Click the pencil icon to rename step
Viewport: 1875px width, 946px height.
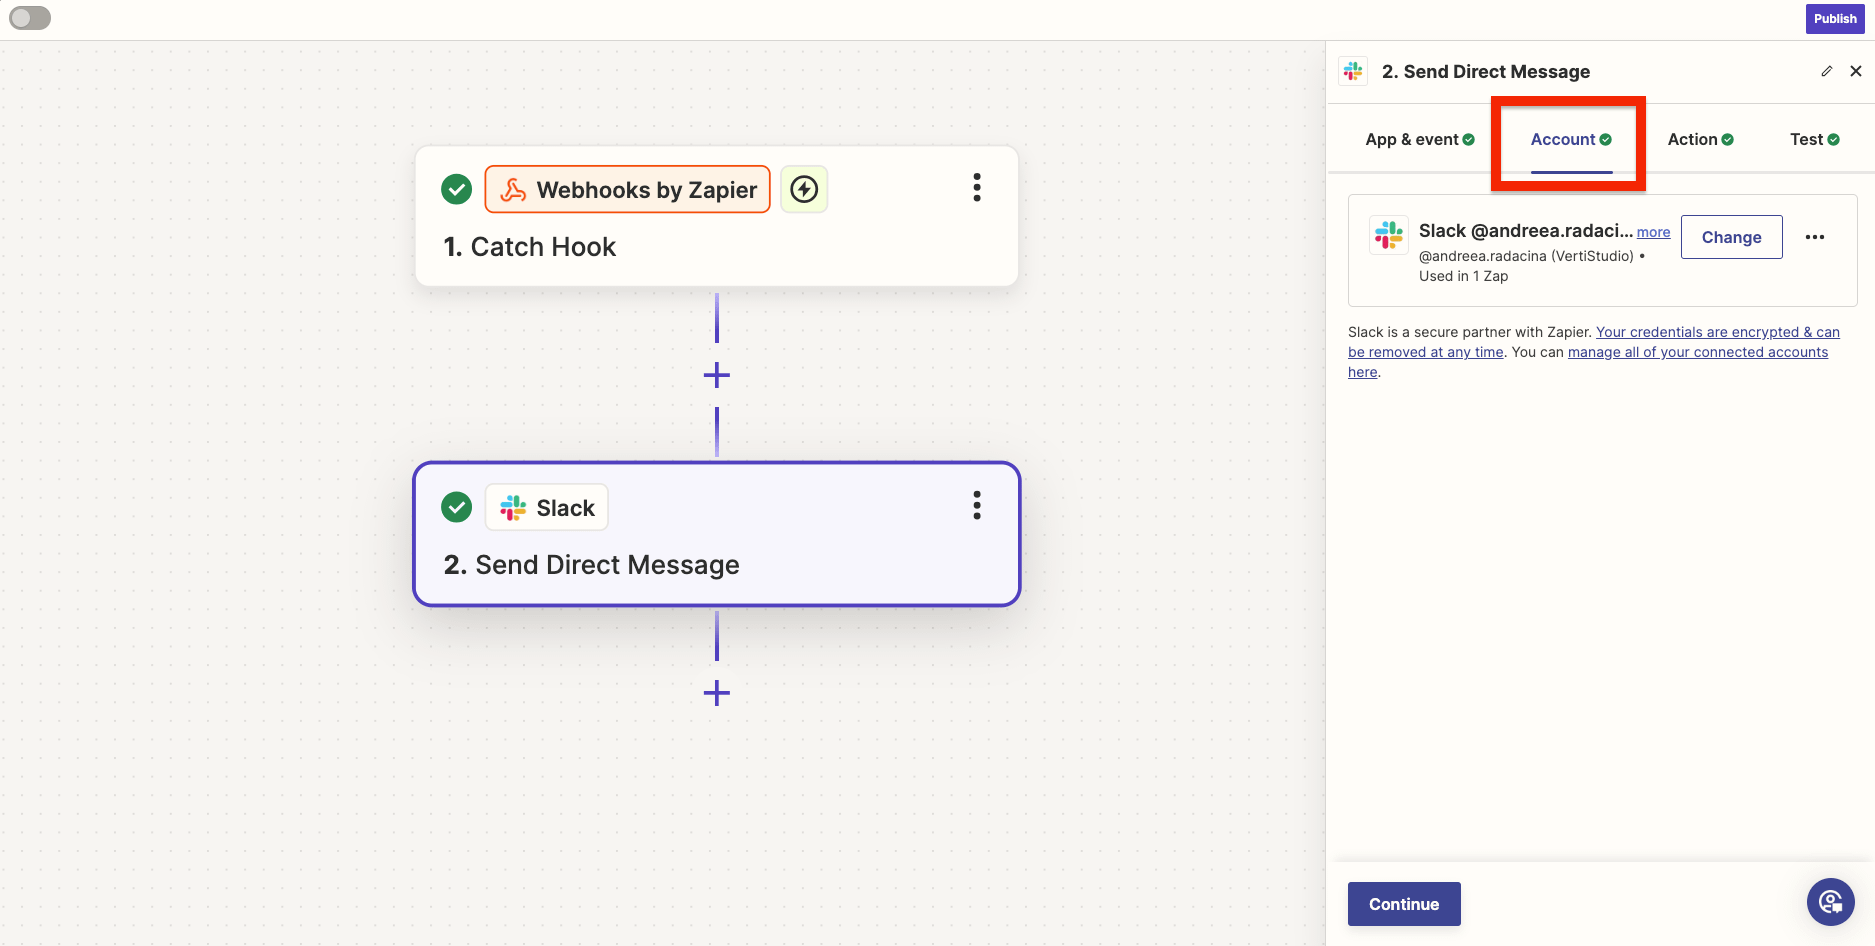point(1826,71)
